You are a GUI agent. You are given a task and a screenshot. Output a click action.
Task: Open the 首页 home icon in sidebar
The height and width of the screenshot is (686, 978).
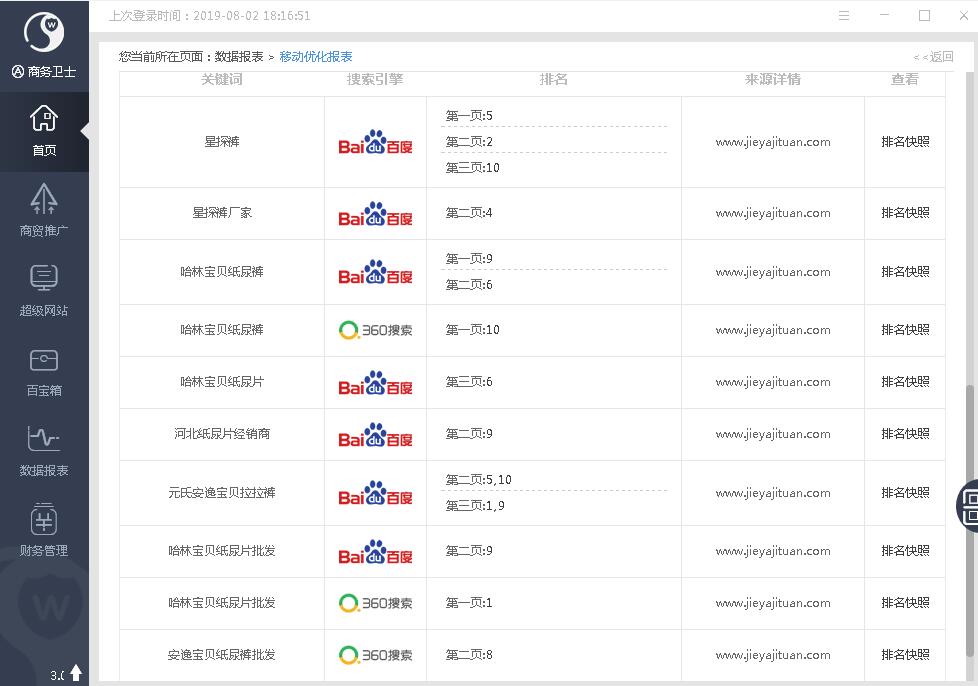[x=44, y=131]
